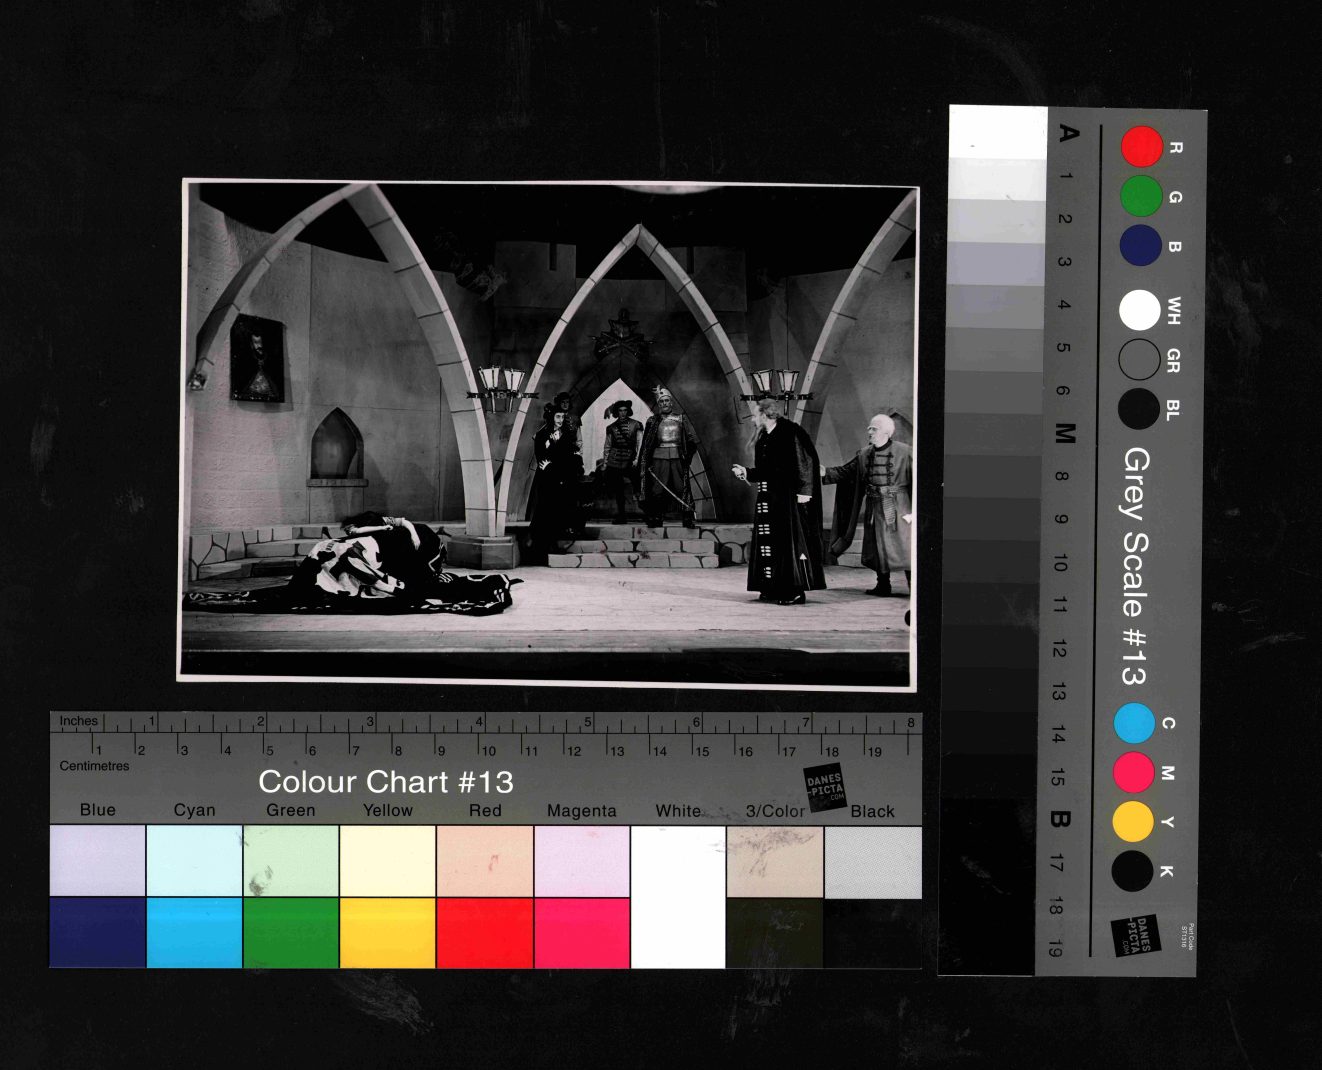The width and height of the screenshot is (1322, 1070).
Task: Click the bright yellow swatch under Yellow
Action: [387, 933]
